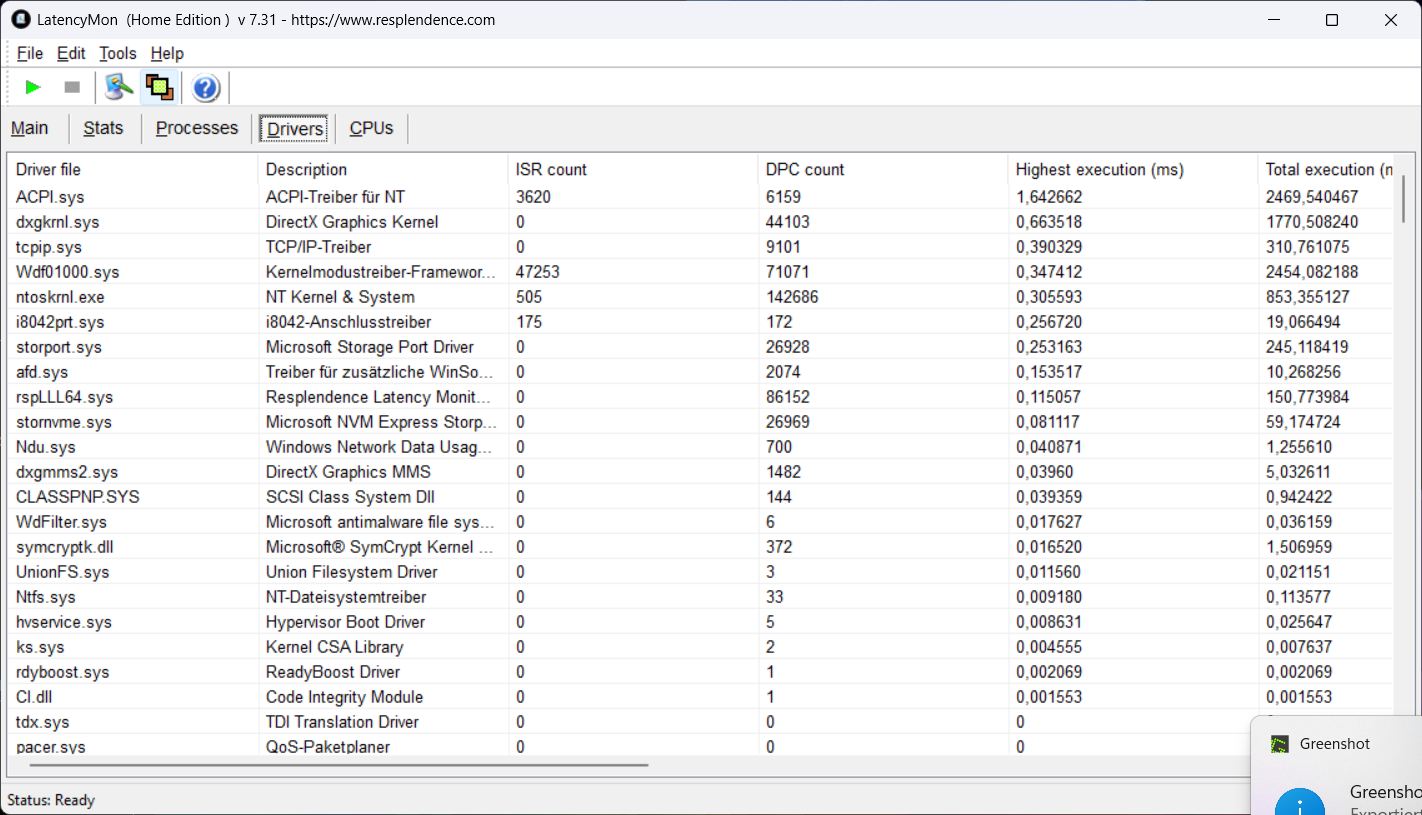This screenshot has height=815, width=1422.
Task: Select the pacer.sys driver row
Action: click(x=629, y=746)
